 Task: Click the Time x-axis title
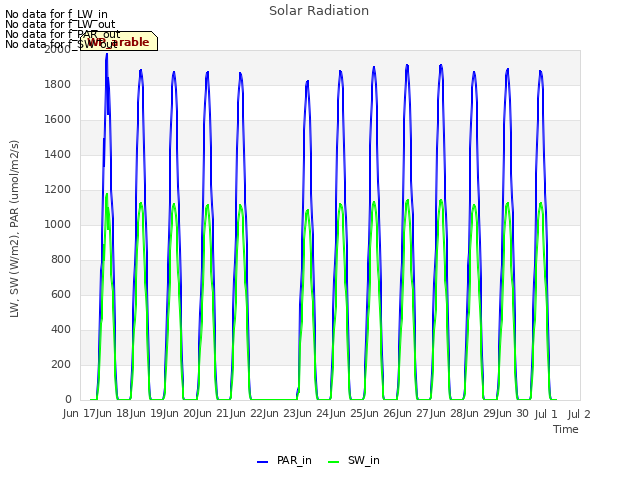(x=566, y=429)
